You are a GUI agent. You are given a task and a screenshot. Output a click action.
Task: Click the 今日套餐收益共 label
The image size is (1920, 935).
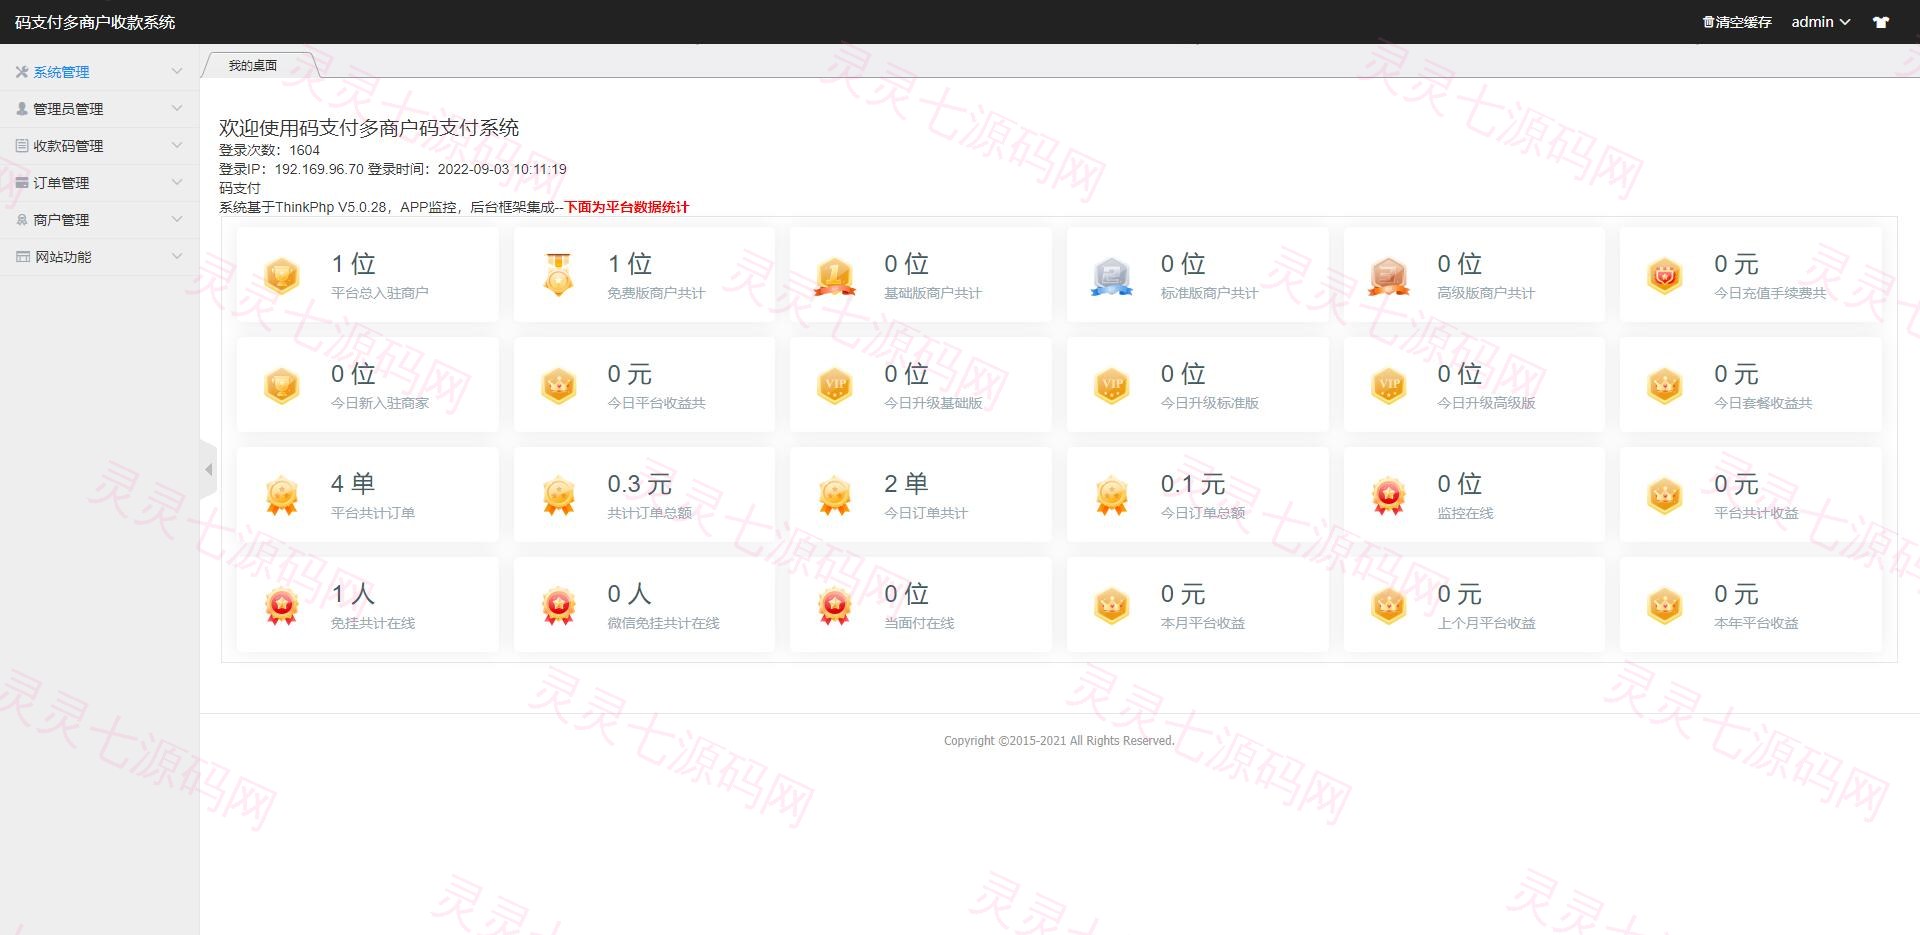tap(1763, 403)
